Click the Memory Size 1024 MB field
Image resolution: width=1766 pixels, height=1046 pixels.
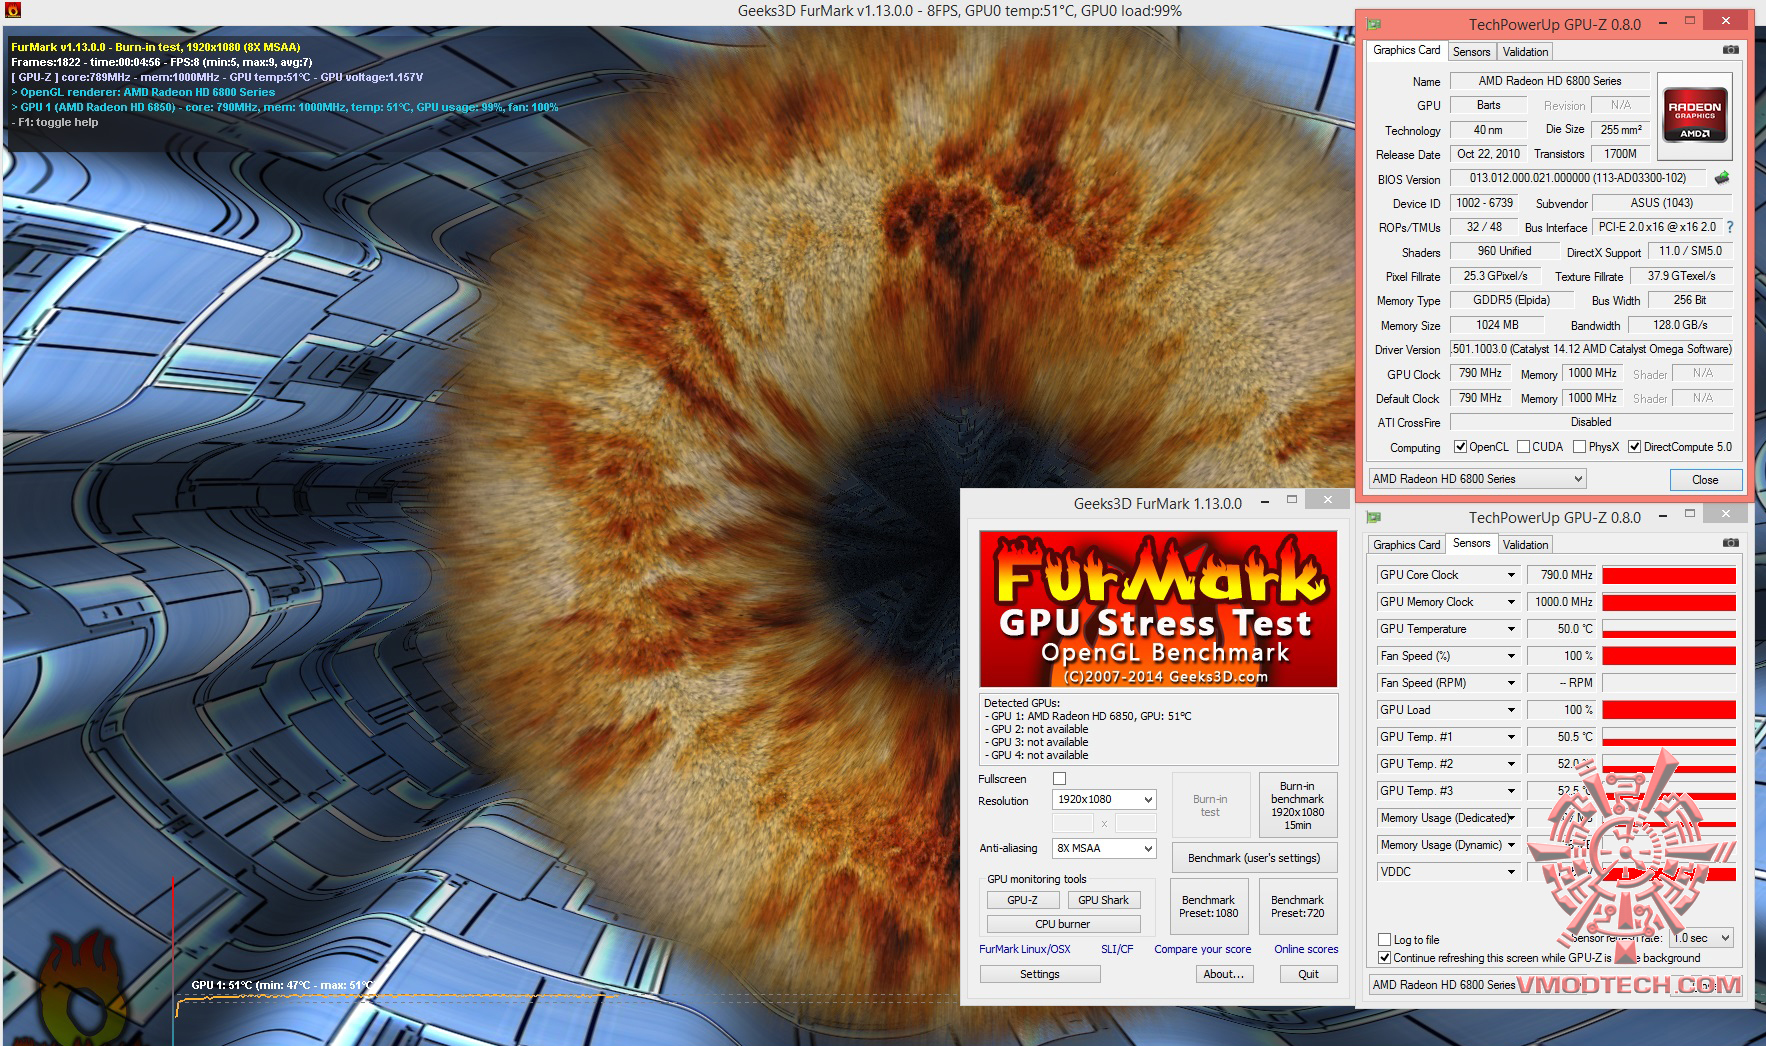1497,325
